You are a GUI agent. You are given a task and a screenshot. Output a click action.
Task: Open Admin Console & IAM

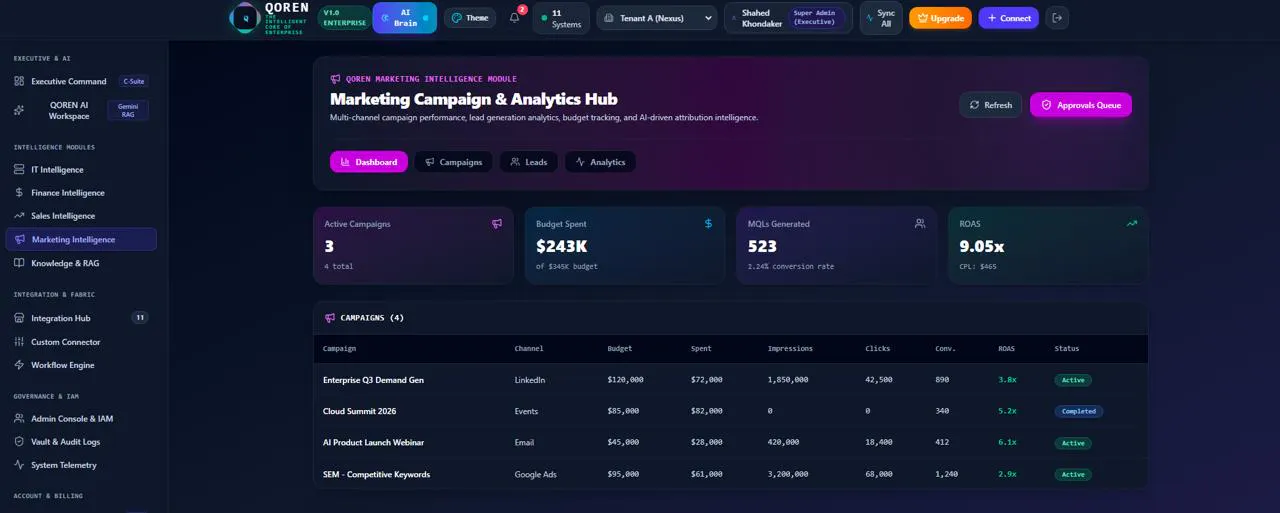pos(81,419)
